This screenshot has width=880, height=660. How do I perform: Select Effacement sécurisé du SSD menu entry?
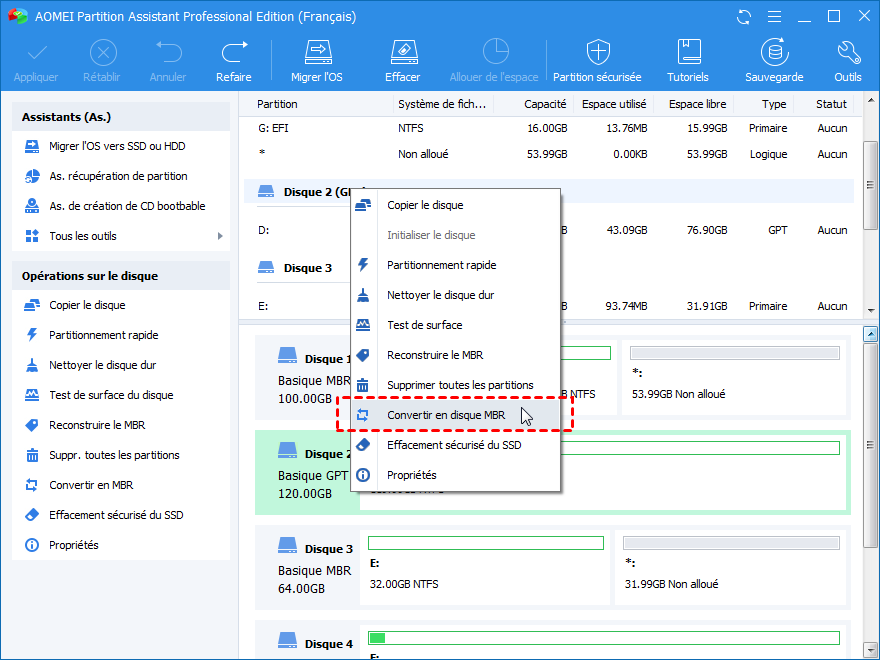tap(455, 446)
